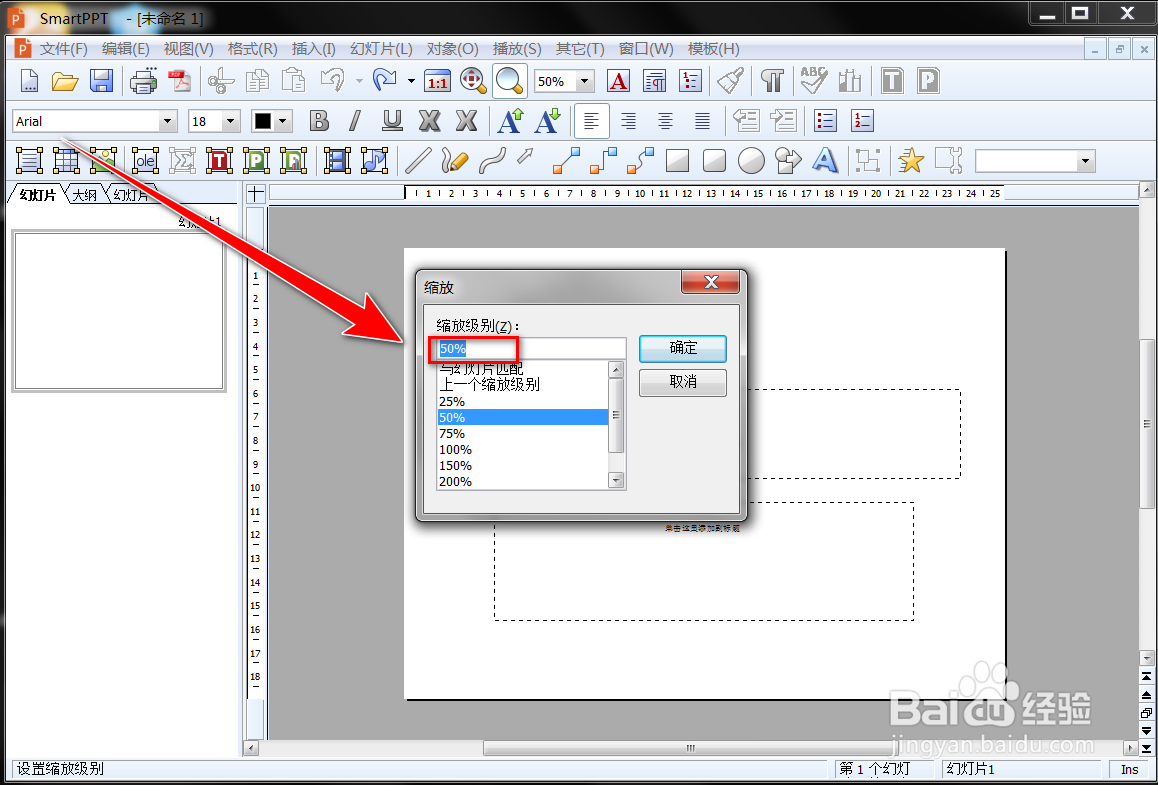Select 150% zoom level in list

point(522,465)
